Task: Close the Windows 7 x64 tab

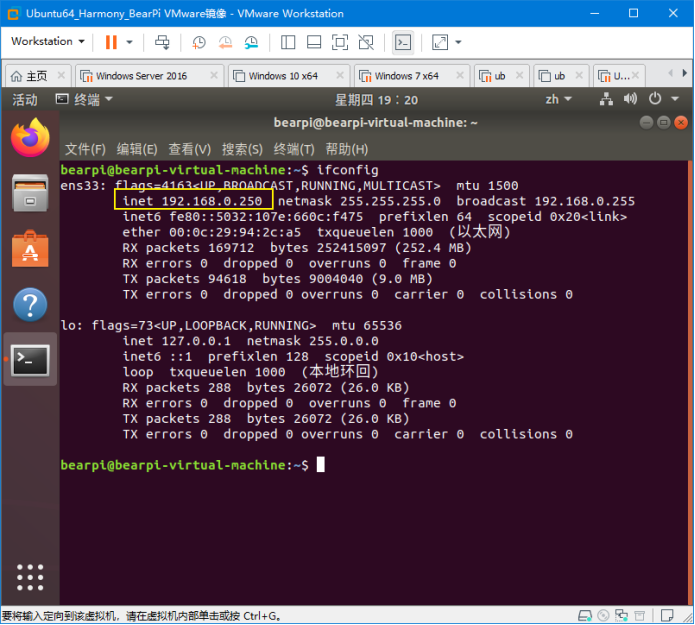Action: 460,75
